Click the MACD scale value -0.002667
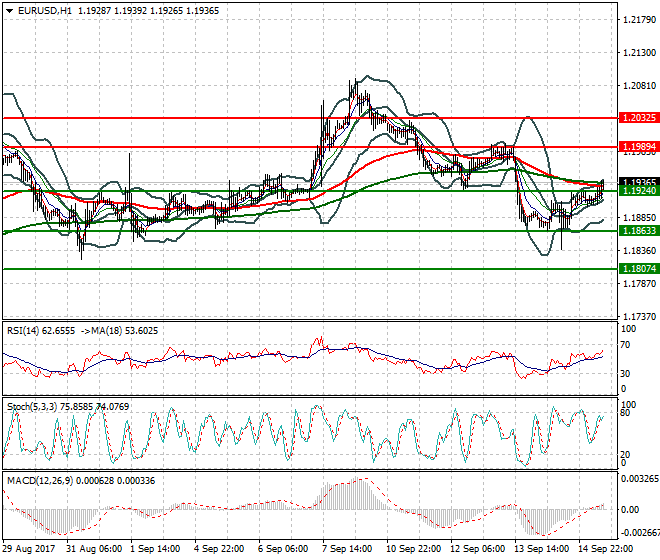Image resolution: width=660 pixels, height=560 pixels. click(x=640, y=533)
